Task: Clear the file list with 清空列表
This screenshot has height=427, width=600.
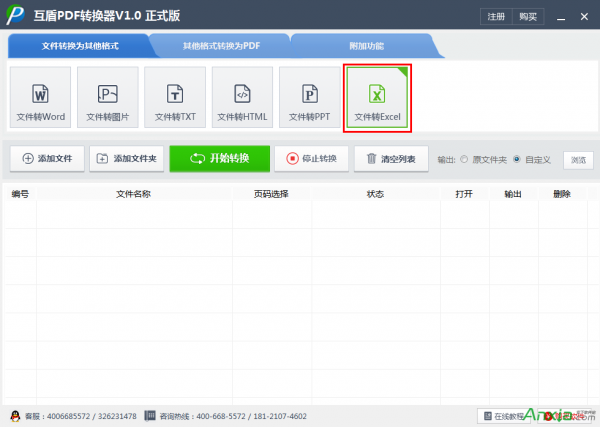Action: click(391, 158)
